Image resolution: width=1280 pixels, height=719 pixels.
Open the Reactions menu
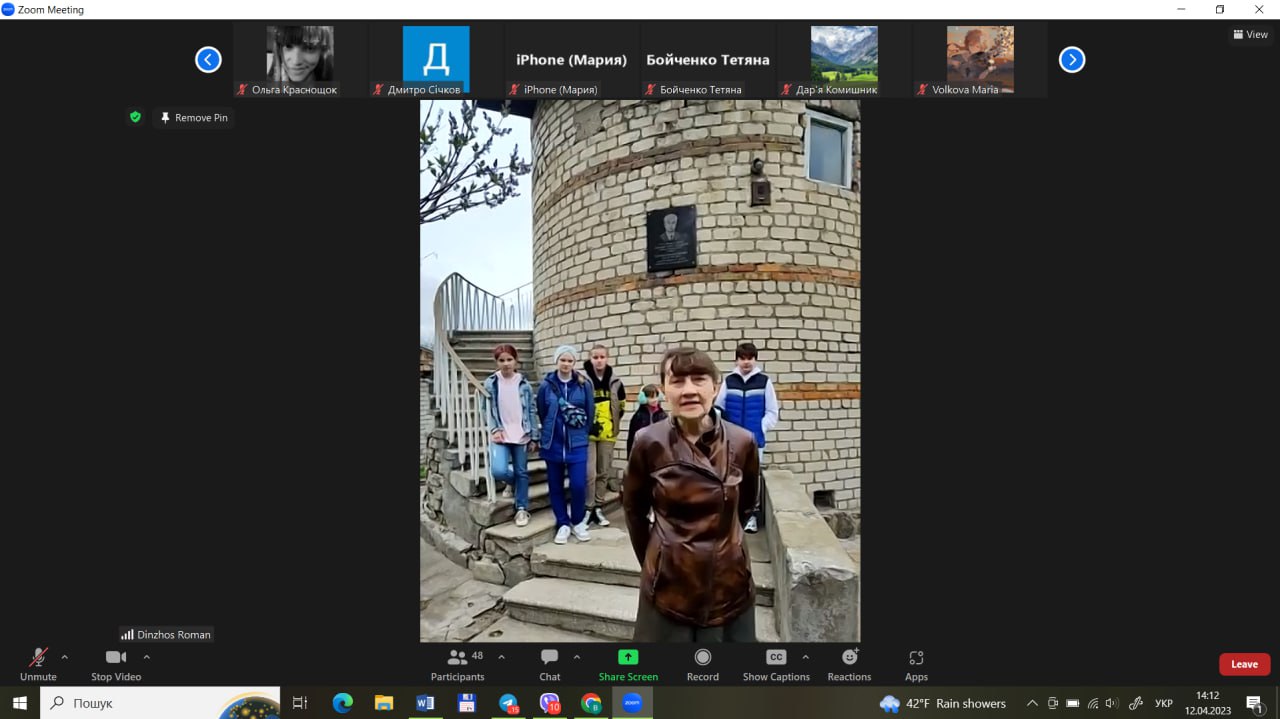pos(849,664)
